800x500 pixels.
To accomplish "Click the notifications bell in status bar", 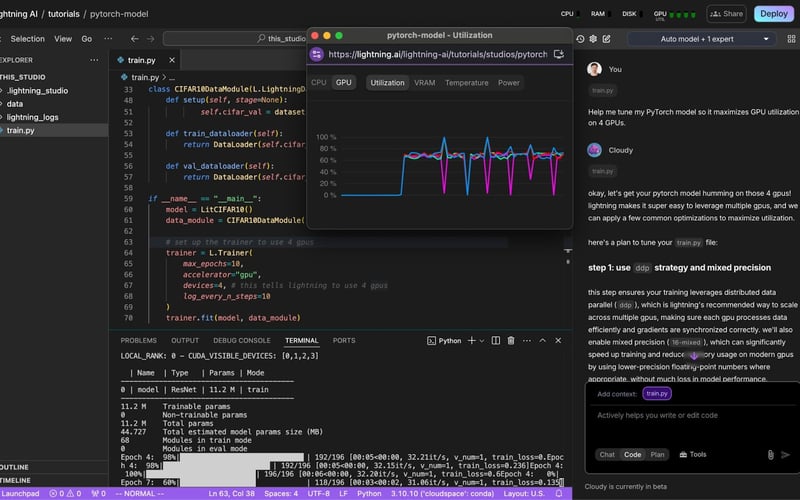I will coord(559,493).
